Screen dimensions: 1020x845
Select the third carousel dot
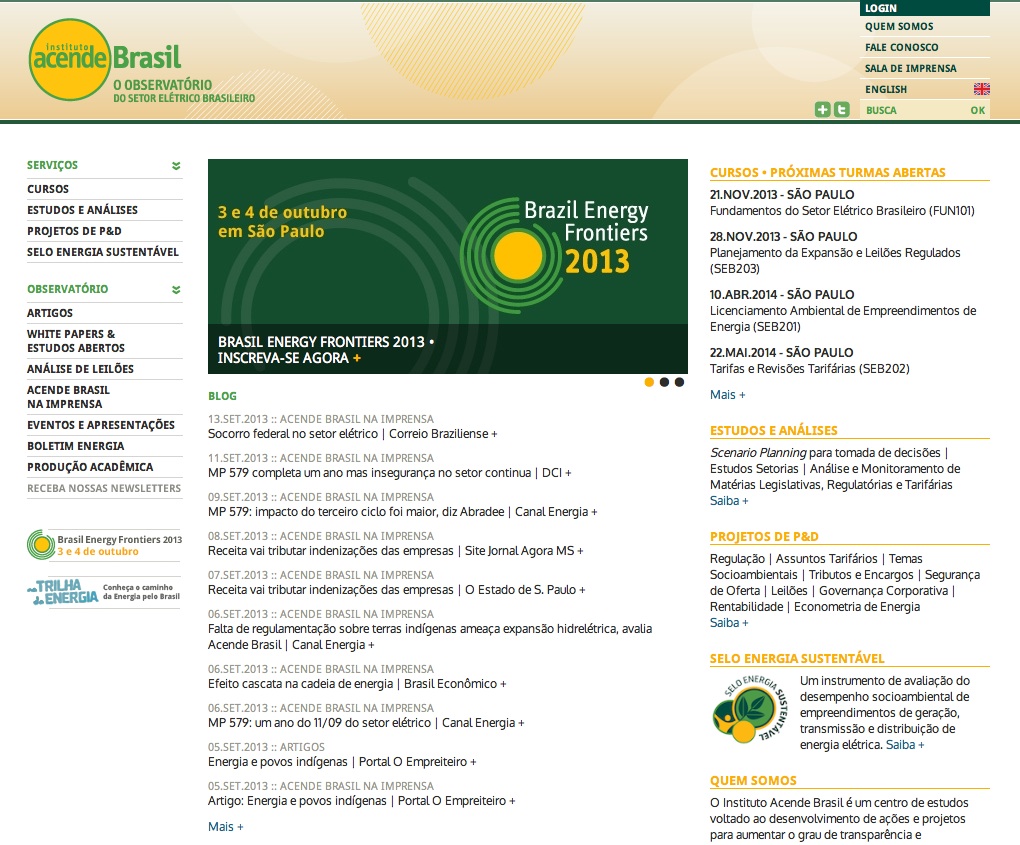point(679,382)
